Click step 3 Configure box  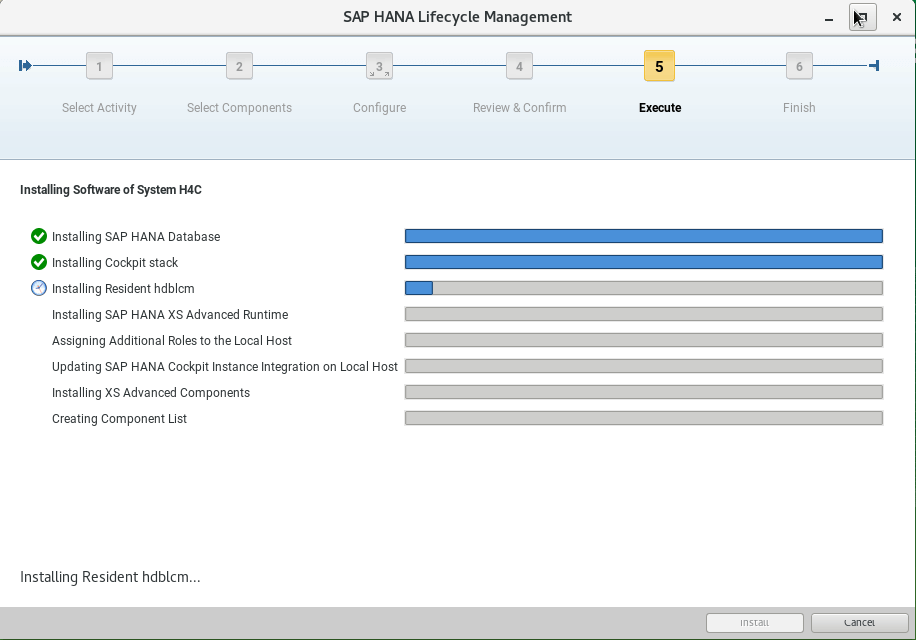click(x=380, y=66)
